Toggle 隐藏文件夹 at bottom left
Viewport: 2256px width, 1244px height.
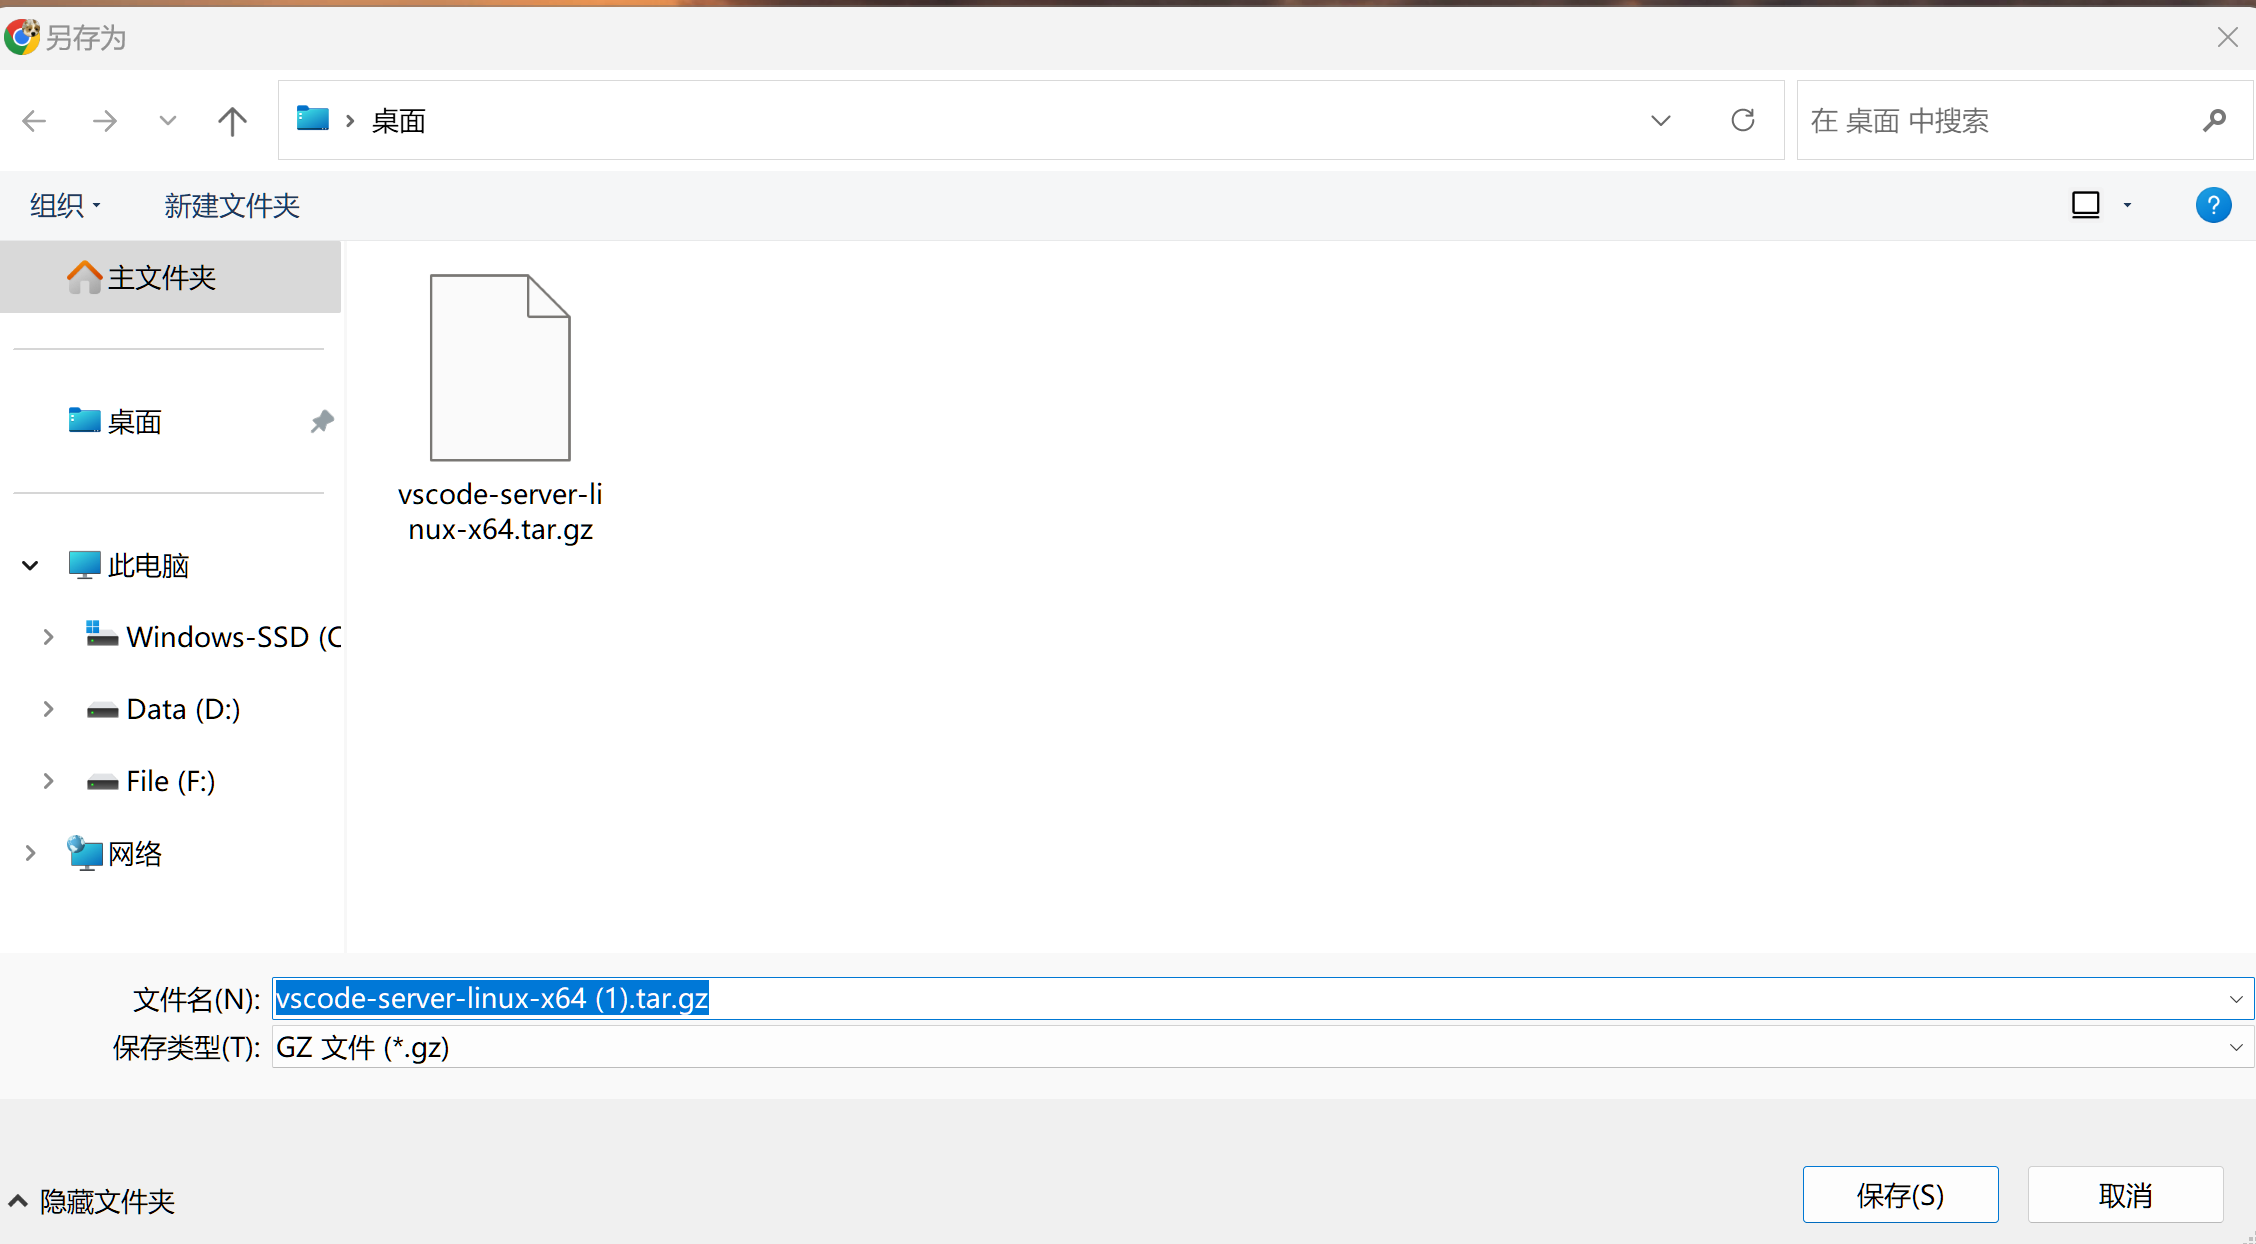tap(92, 1201)
